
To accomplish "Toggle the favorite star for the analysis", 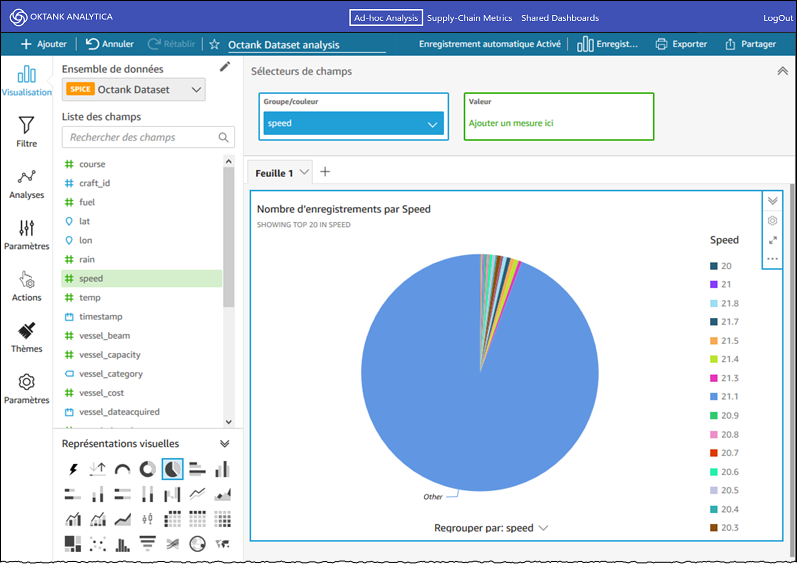I will [x=214, y=44].
